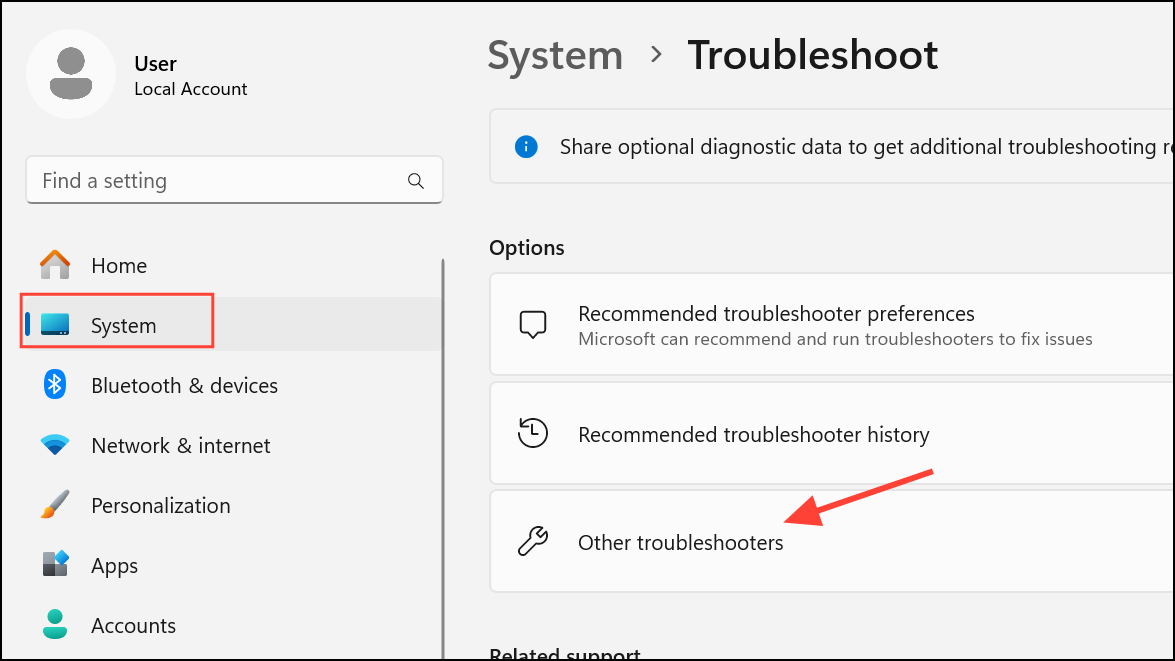1175x661 pixels.
Task: Click the Bluetooth & devices icon
Action: (55, 385)
